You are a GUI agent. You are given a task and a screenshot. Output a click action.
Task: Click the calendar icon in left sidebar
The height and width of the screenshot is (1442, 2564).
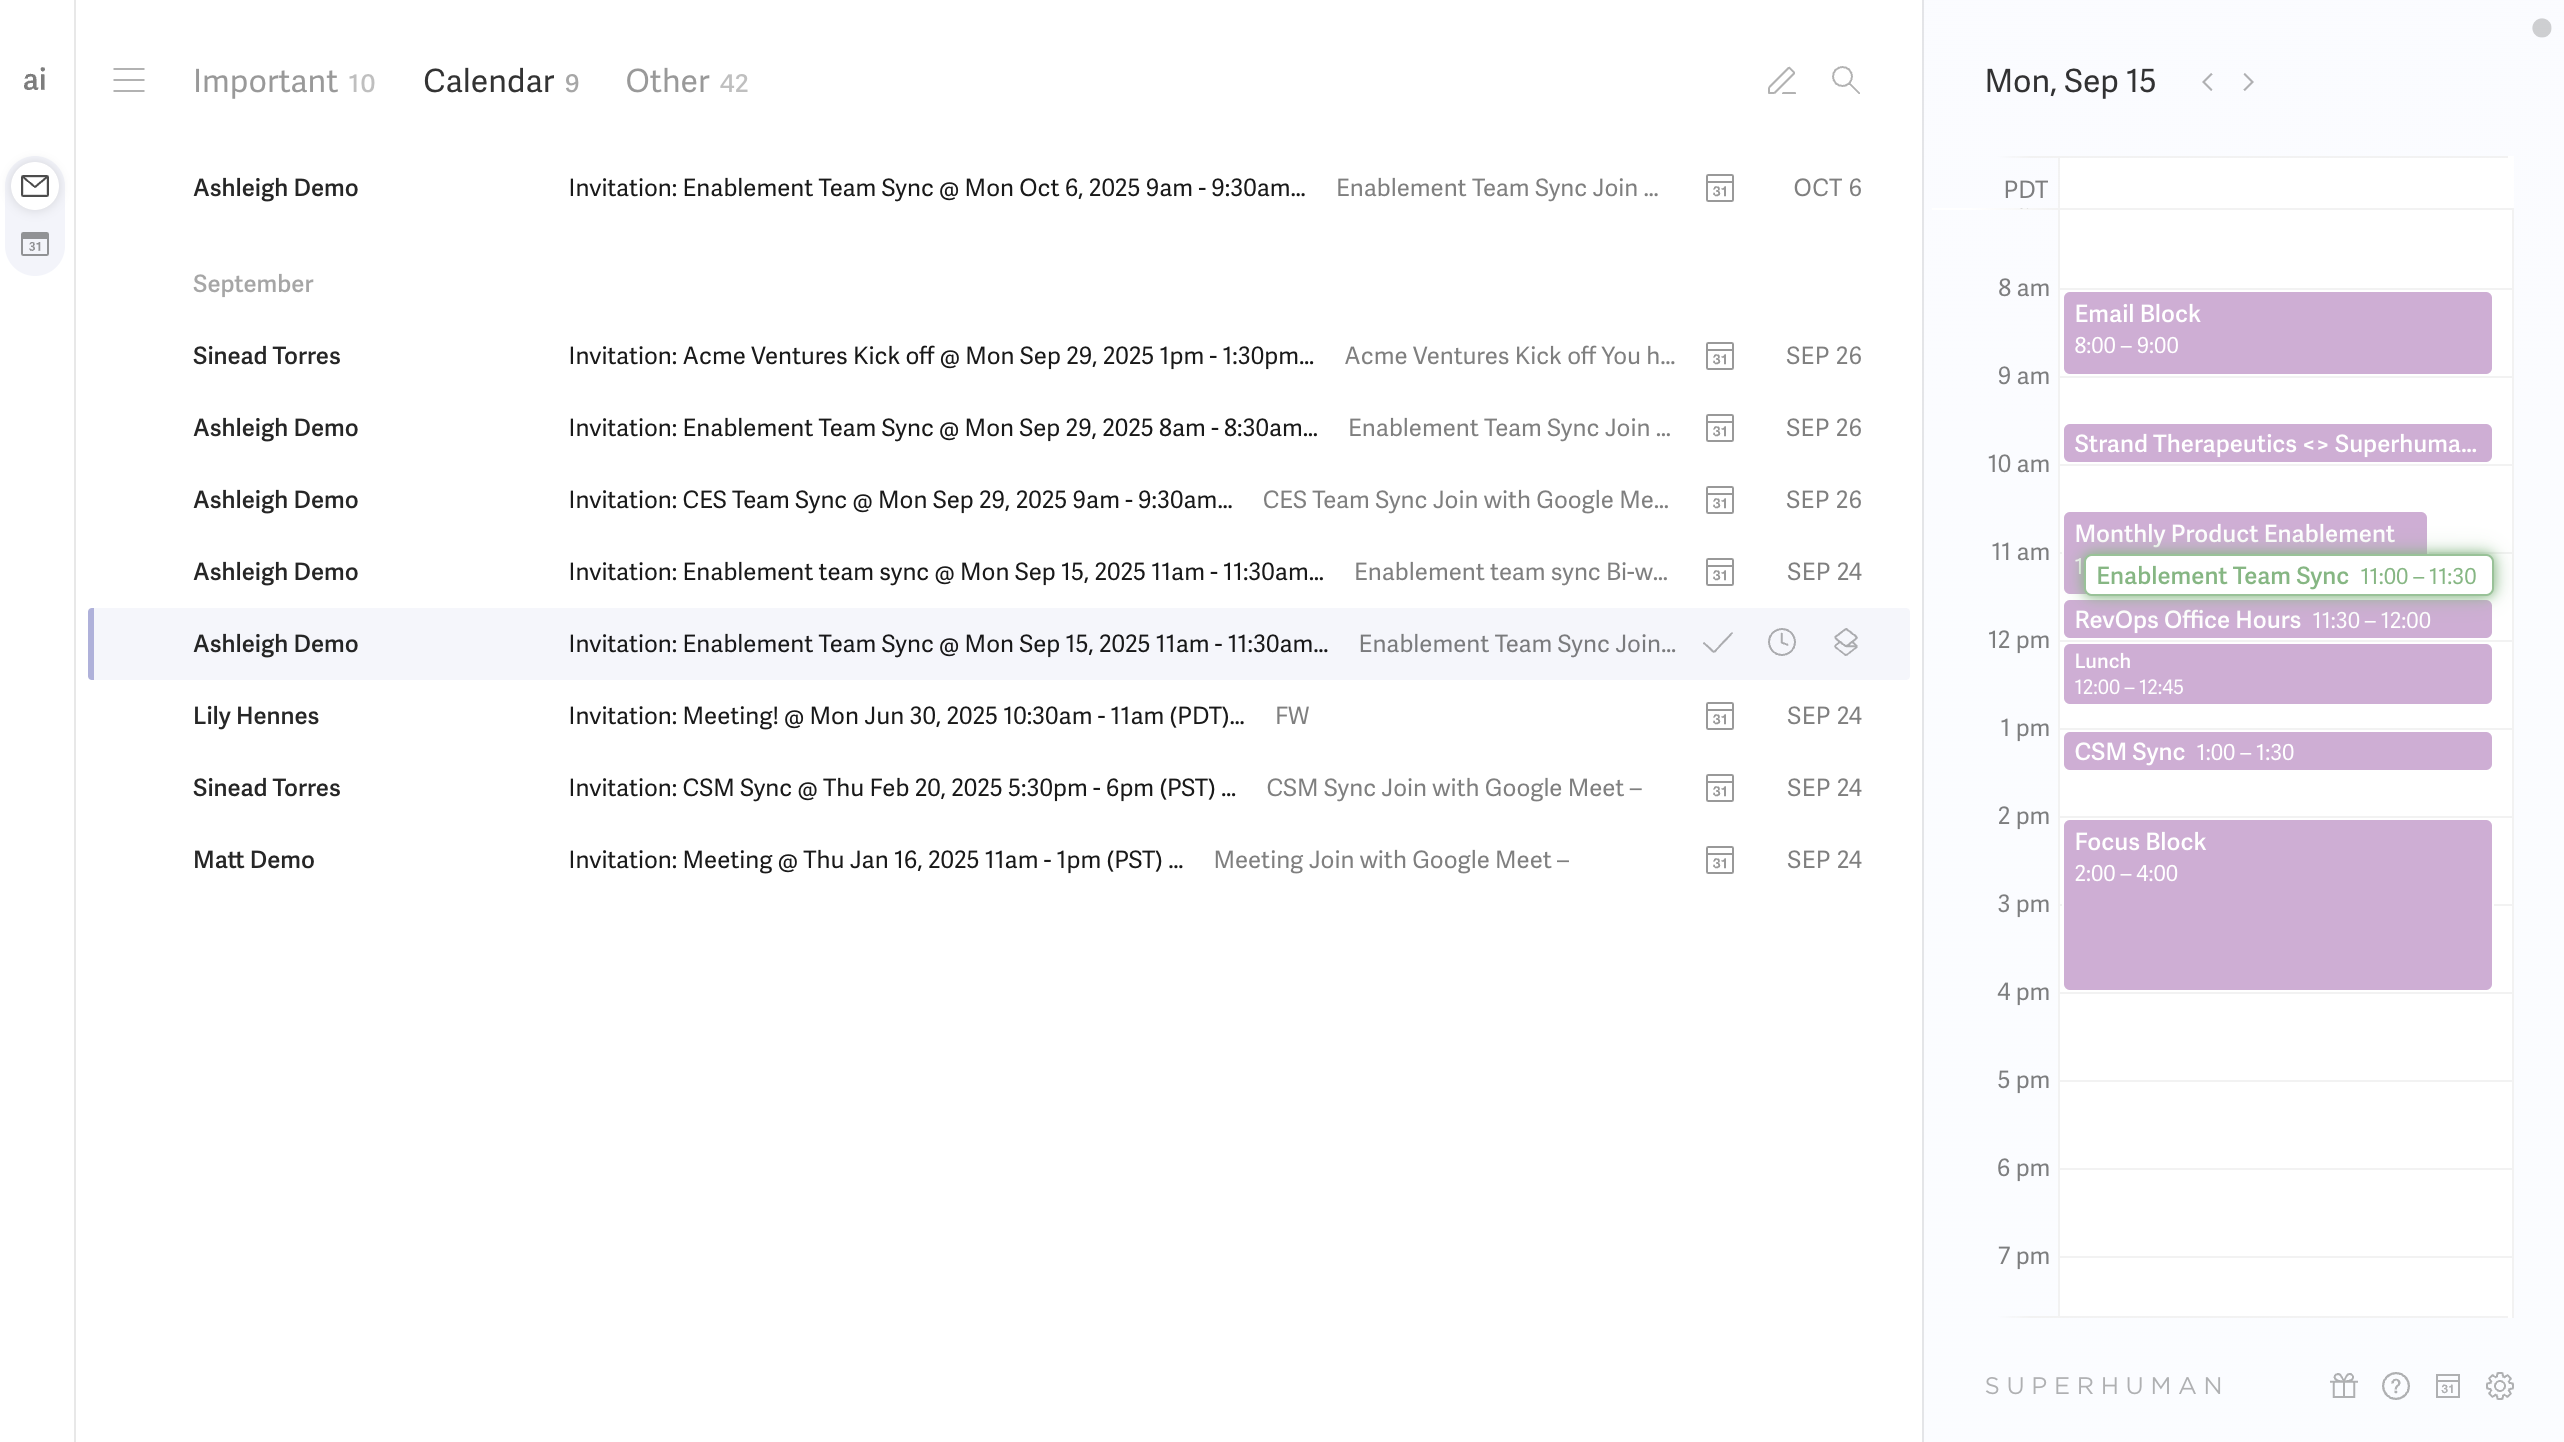35,244
